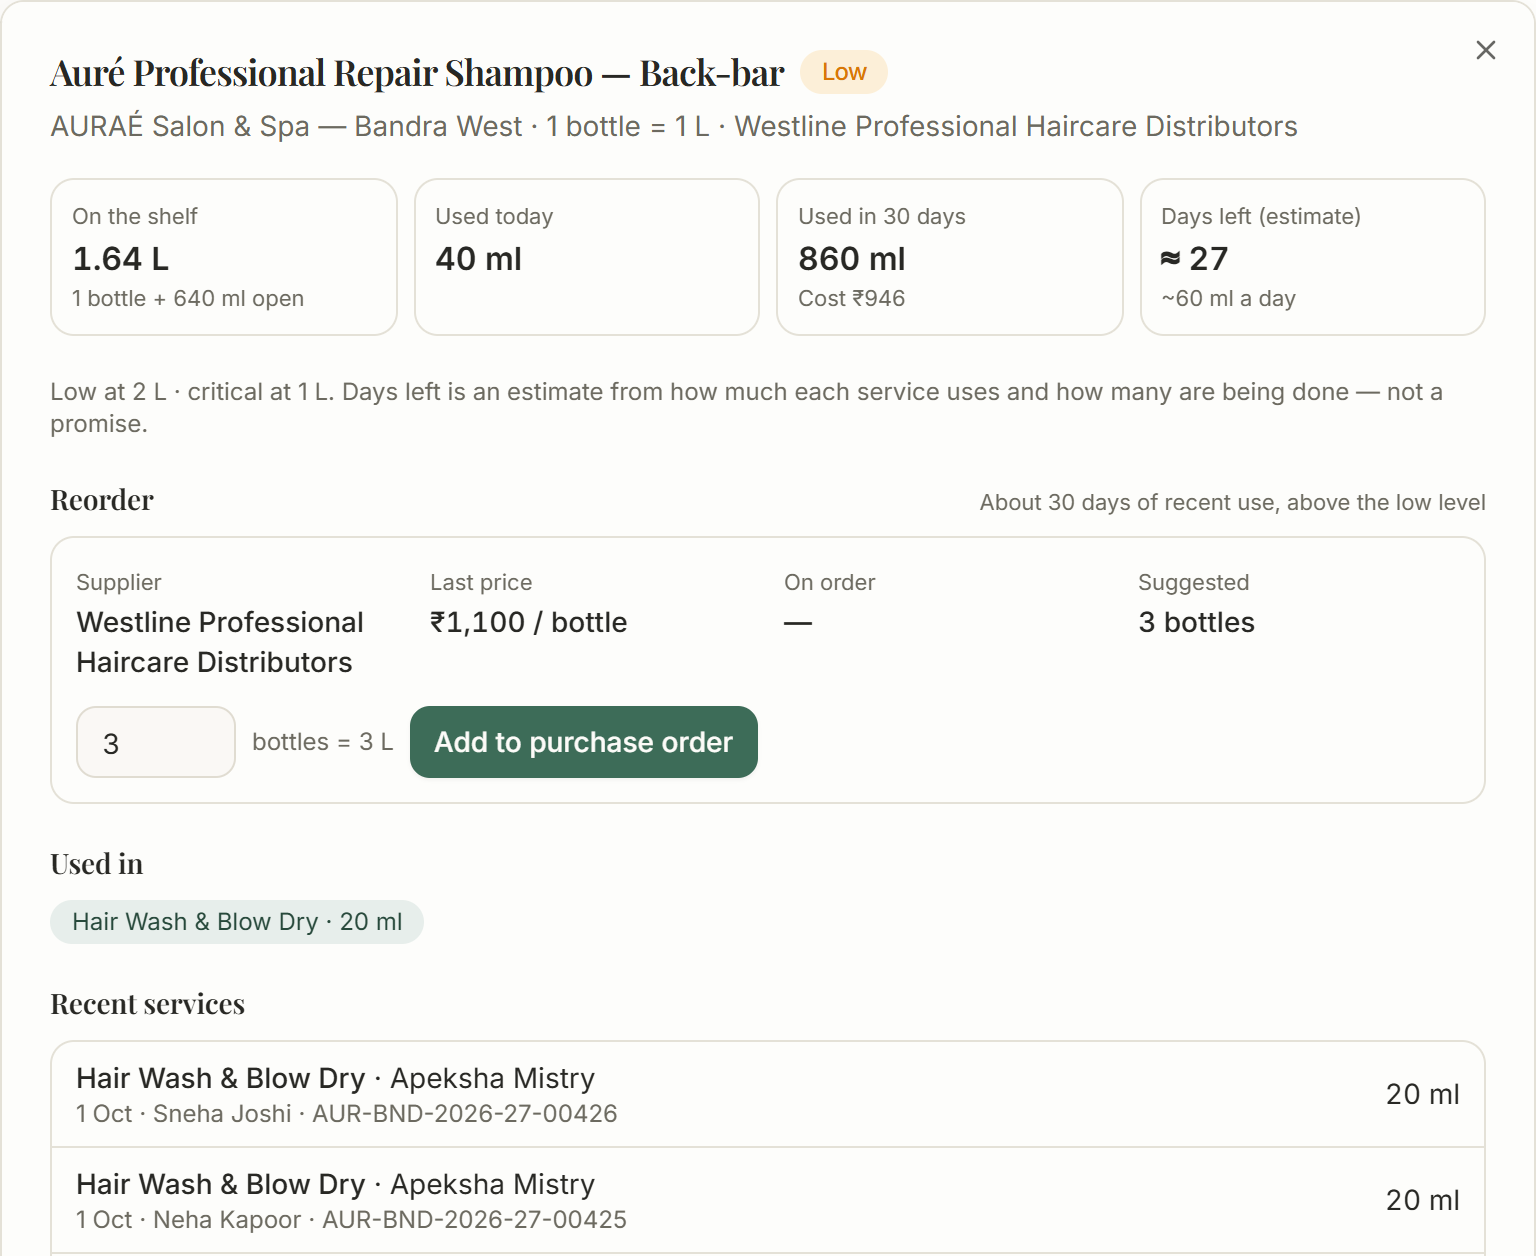
Task: Click the Reorder section heading
Action: pos(102,500)
